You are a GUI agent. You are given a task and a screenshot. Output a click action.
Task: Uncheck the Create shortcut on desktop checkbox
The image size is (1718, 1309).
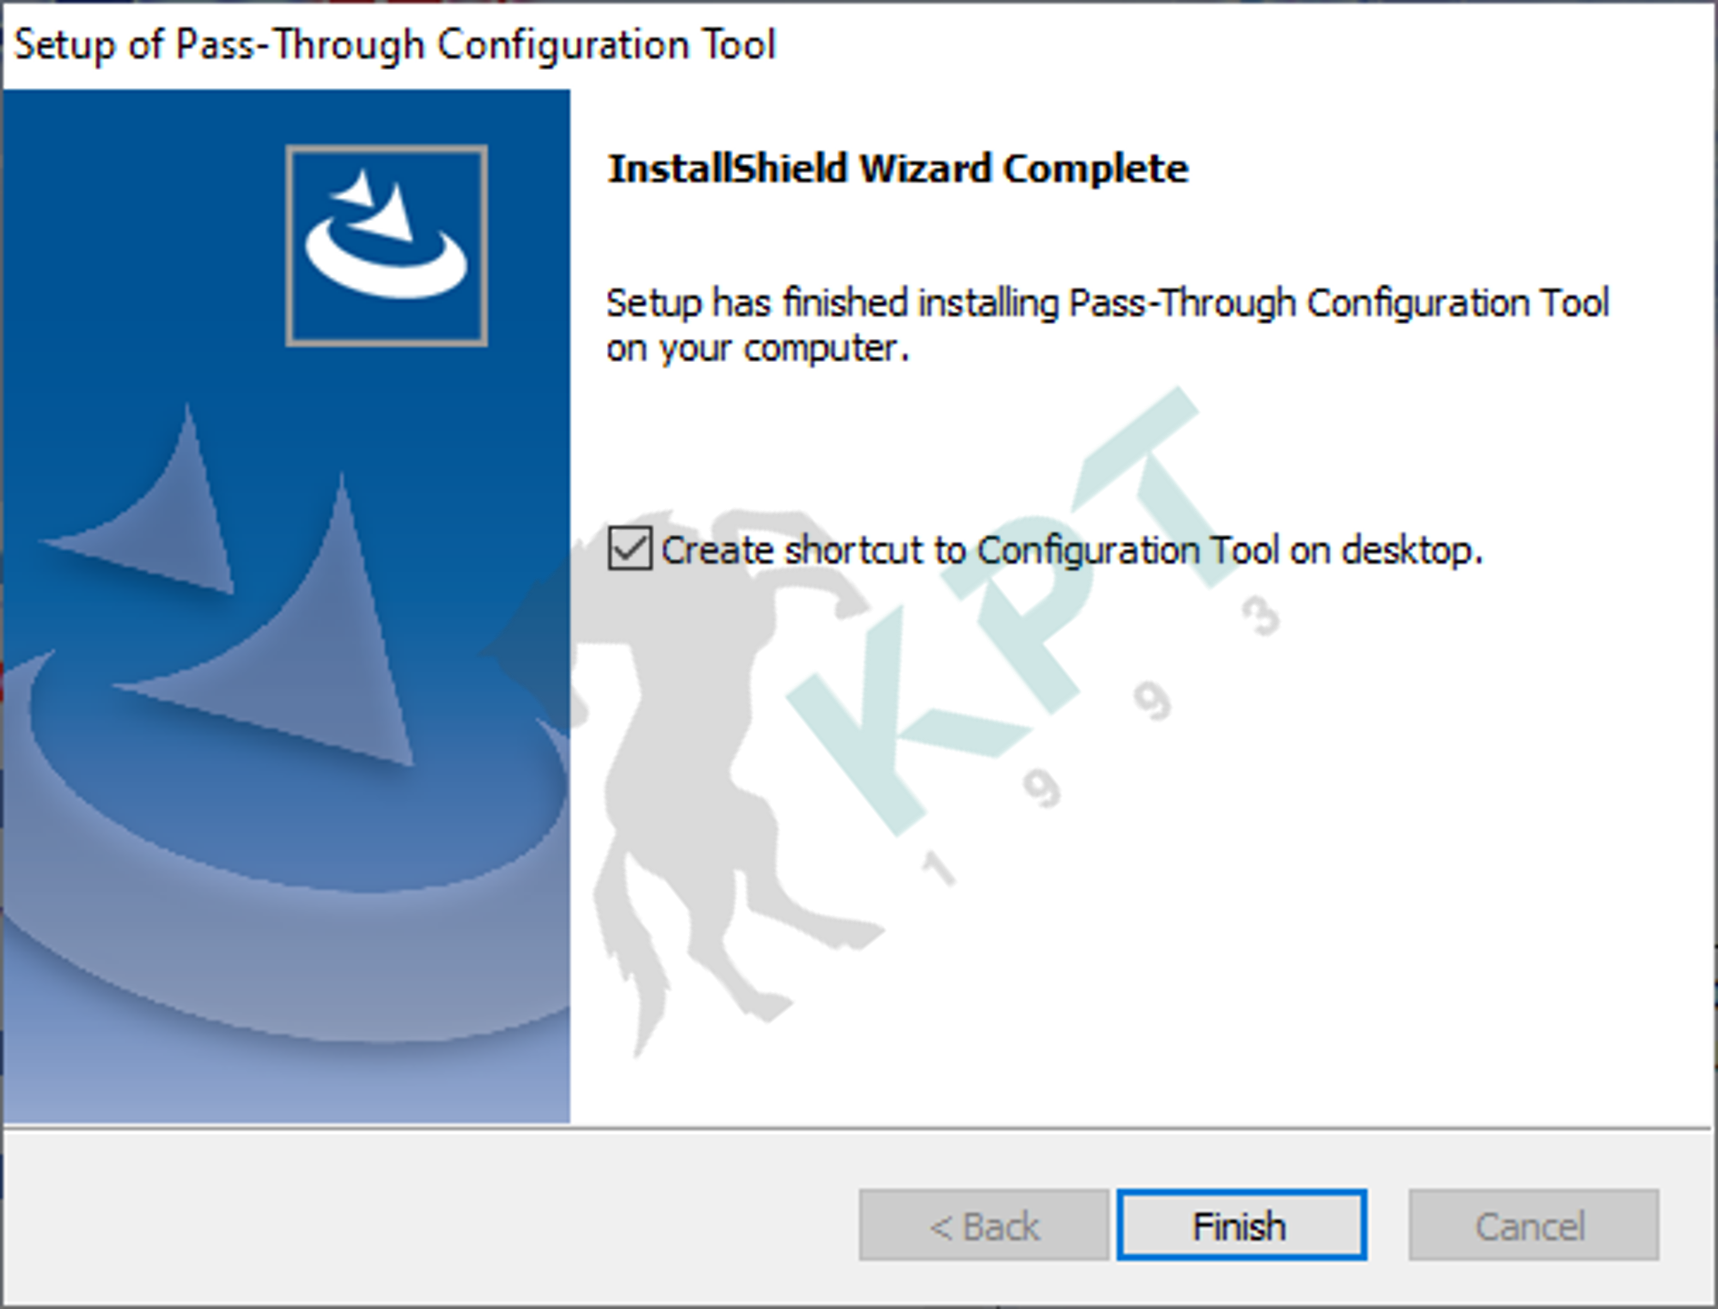click(629, 549)
